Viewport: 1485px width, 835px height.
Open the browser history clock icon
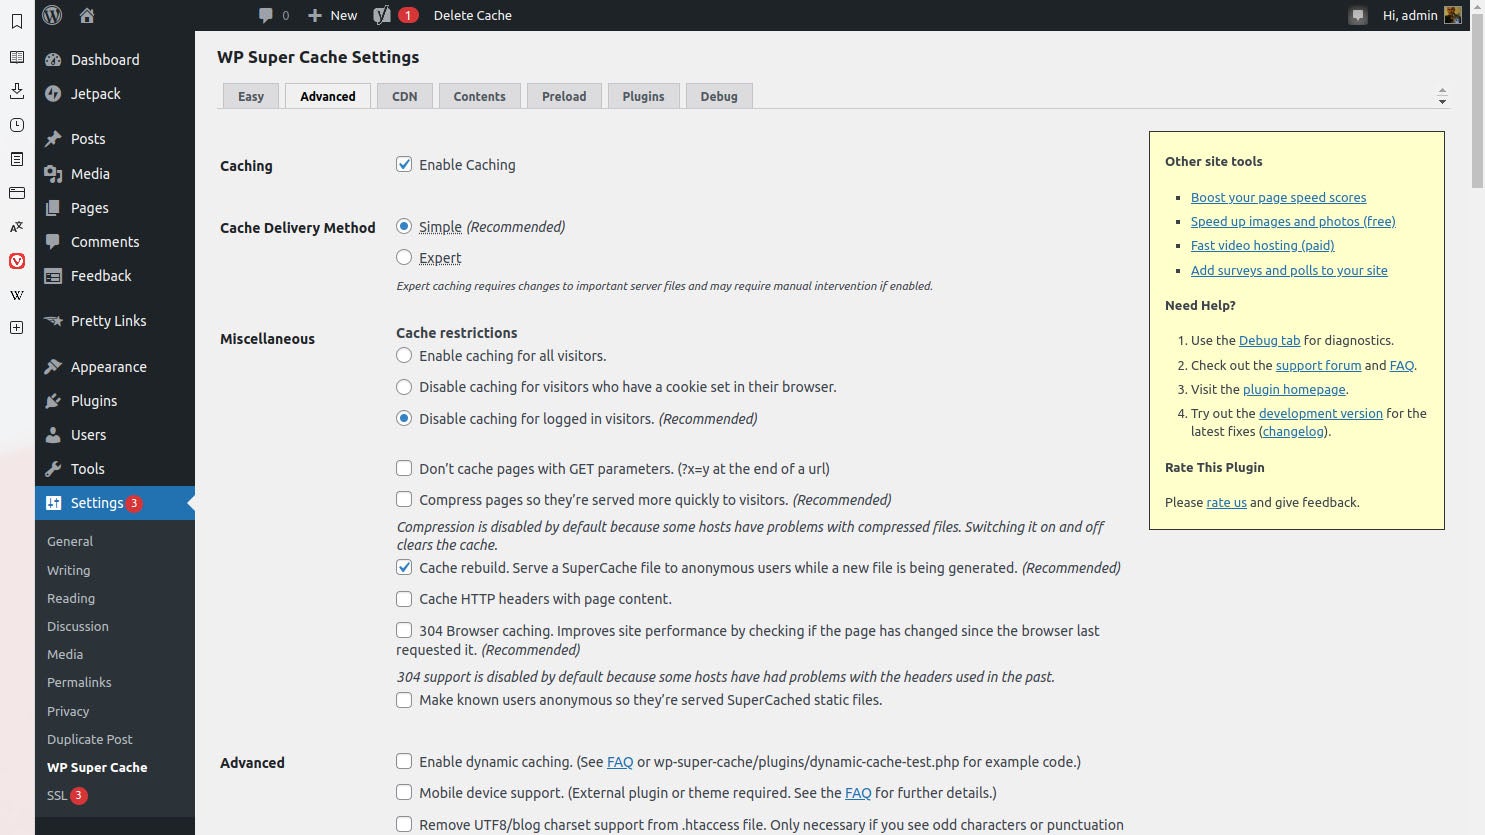(x=17, y=125)
